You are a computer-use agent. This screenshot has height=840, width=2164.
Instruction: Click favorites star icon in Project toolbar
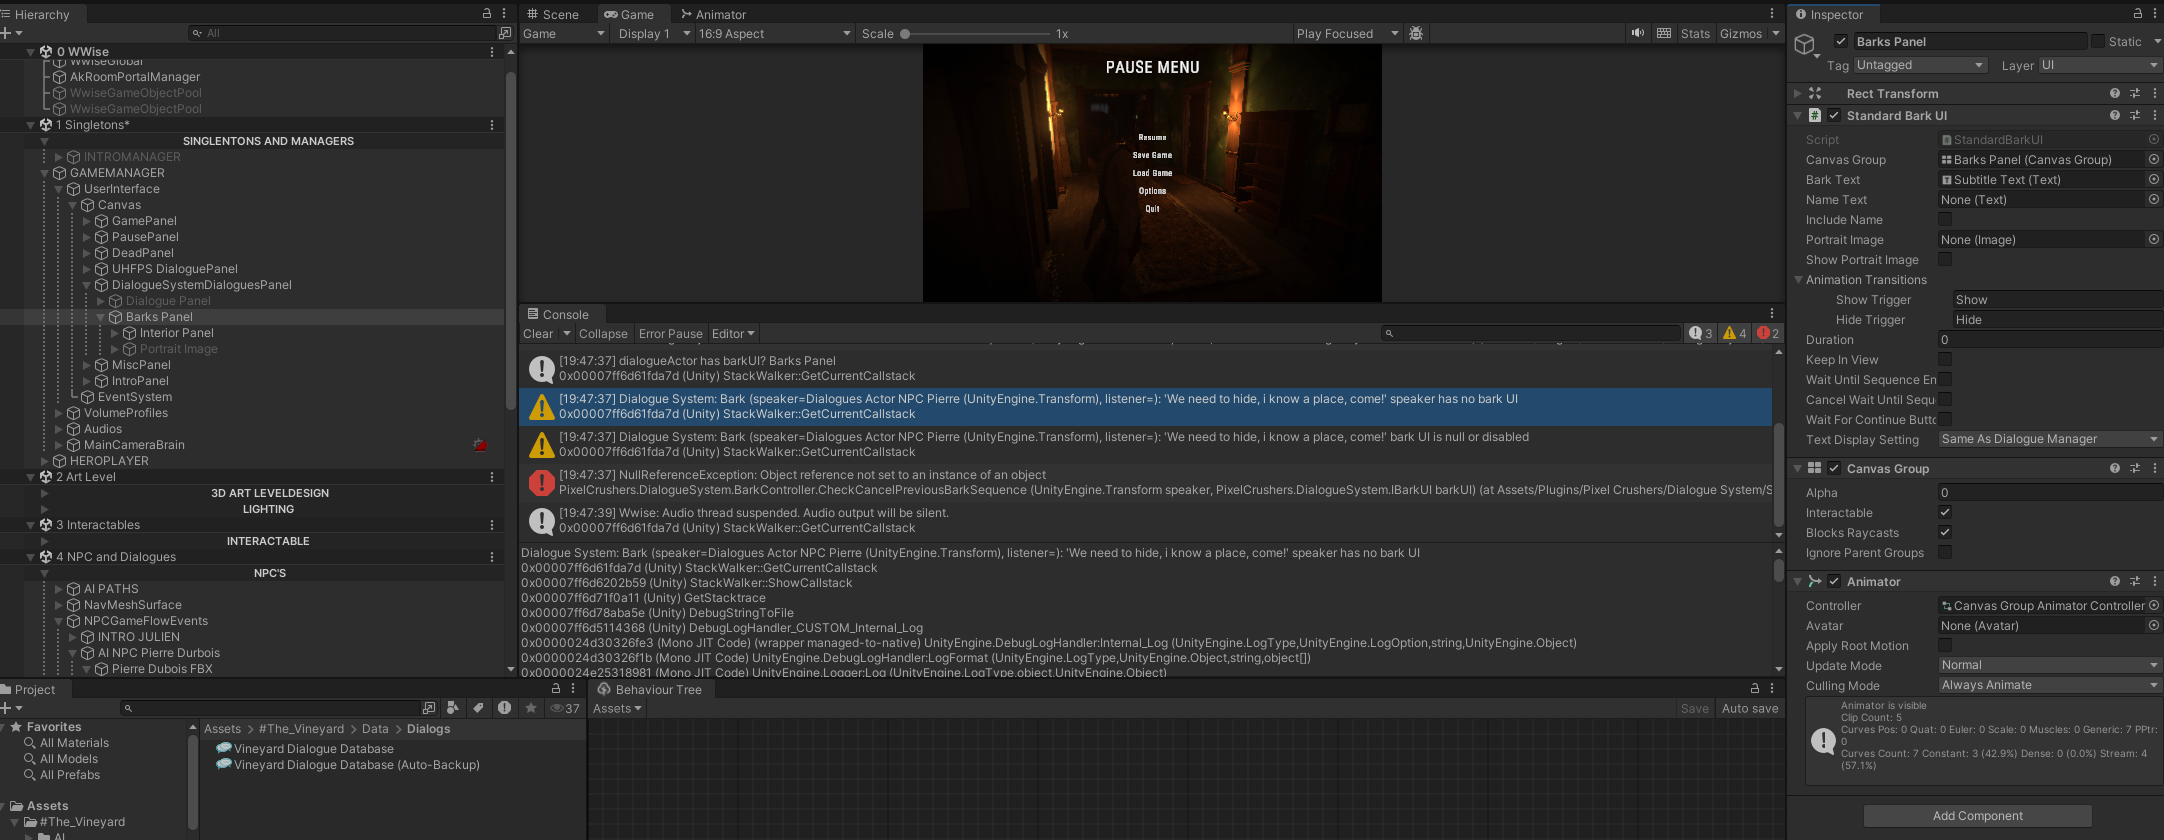531,708
